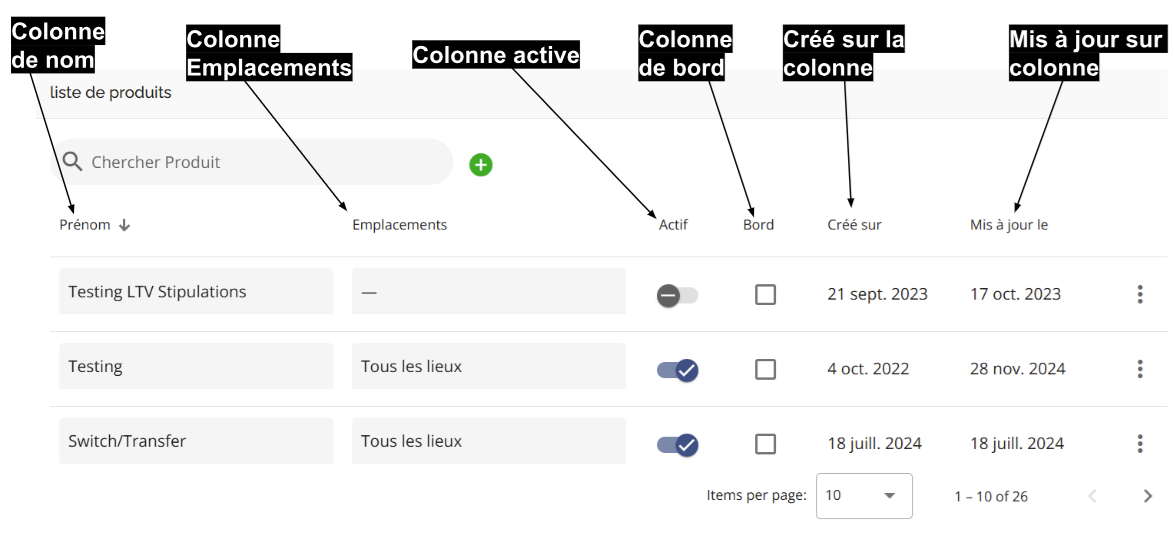The image size is (1174, 535).
Task: Select the Testing LTV Stipulations name field
Action: [196, 291]
